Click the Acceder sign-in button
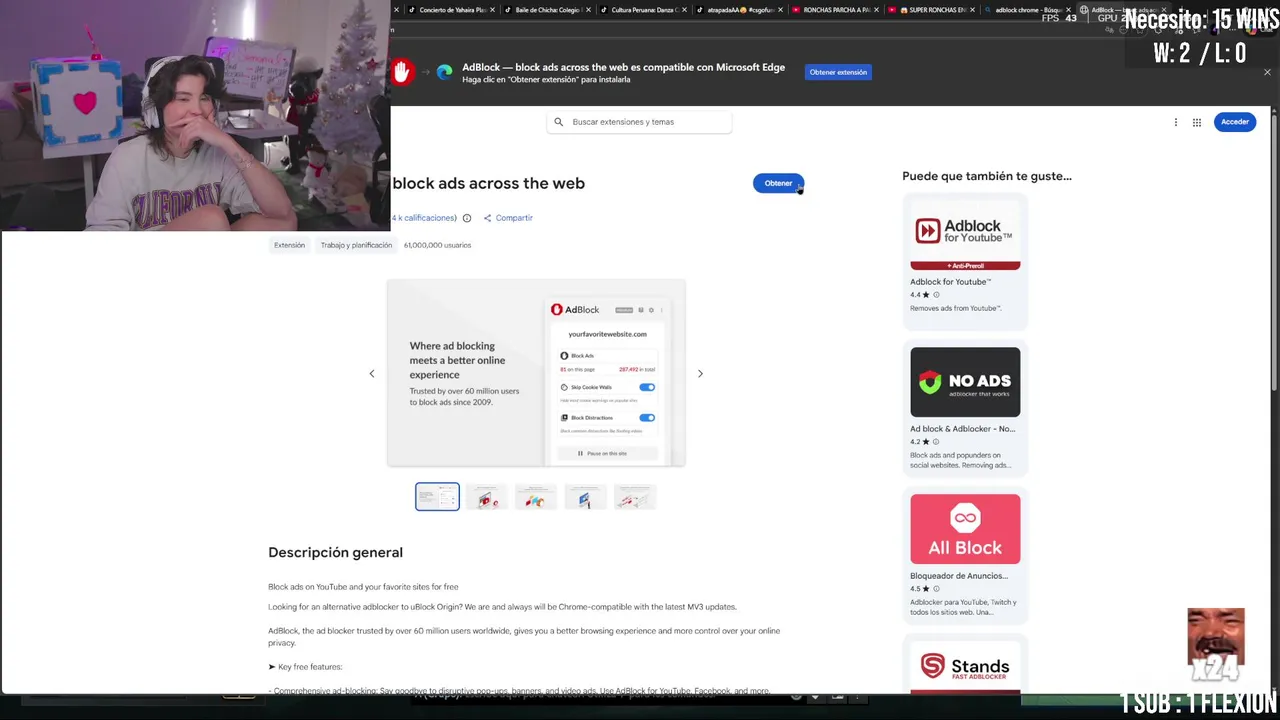This screenshot has height=720, width=1280. (1235, 122)
